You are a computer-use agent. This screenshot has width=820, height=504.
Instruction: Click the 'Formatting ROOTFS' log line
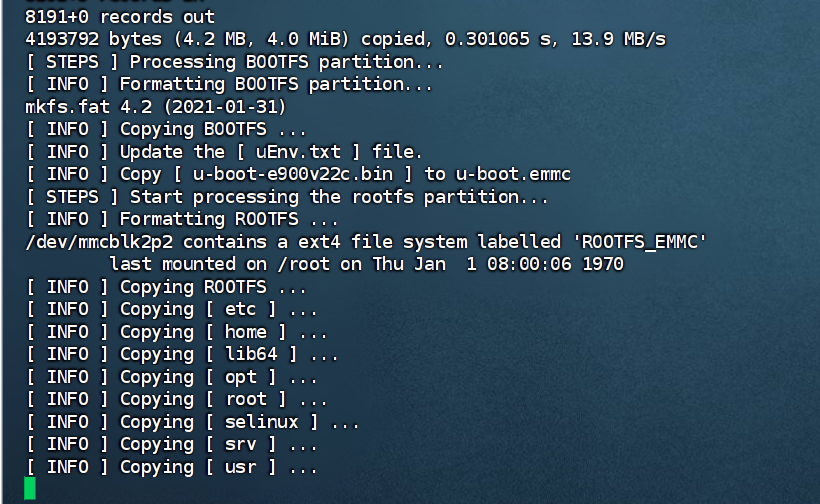182,219
